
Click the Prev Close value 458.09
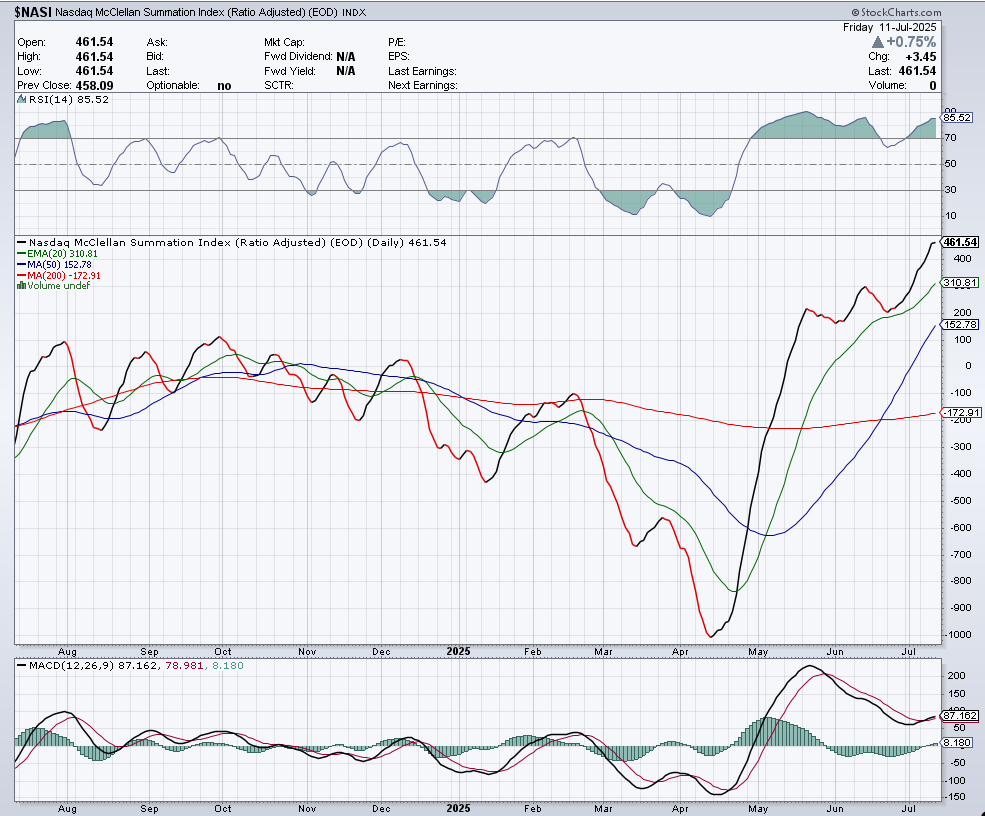point(94,85)
